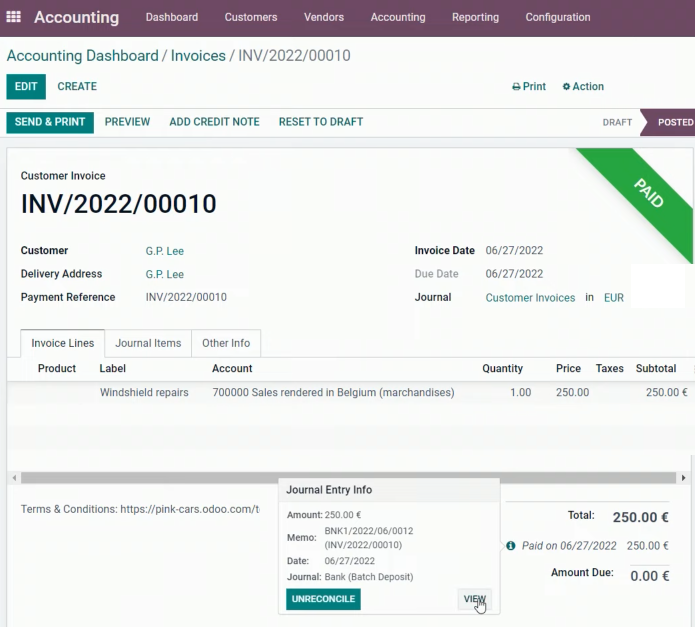Click the 1.00 quantity cell
Viewport: 695px width, 627px height.
520,393
